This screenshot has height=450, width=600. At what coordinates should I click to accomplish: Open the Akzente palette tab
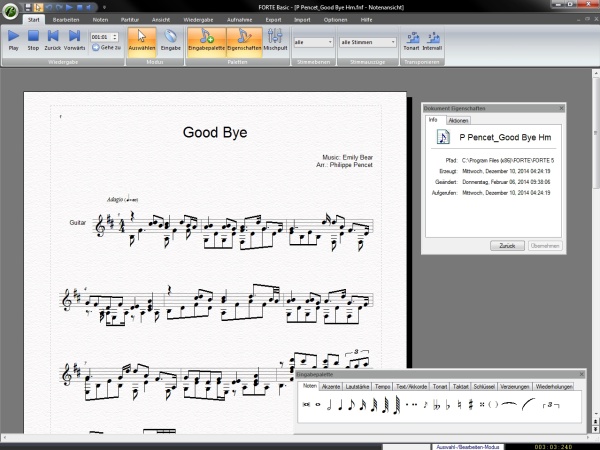331,386
